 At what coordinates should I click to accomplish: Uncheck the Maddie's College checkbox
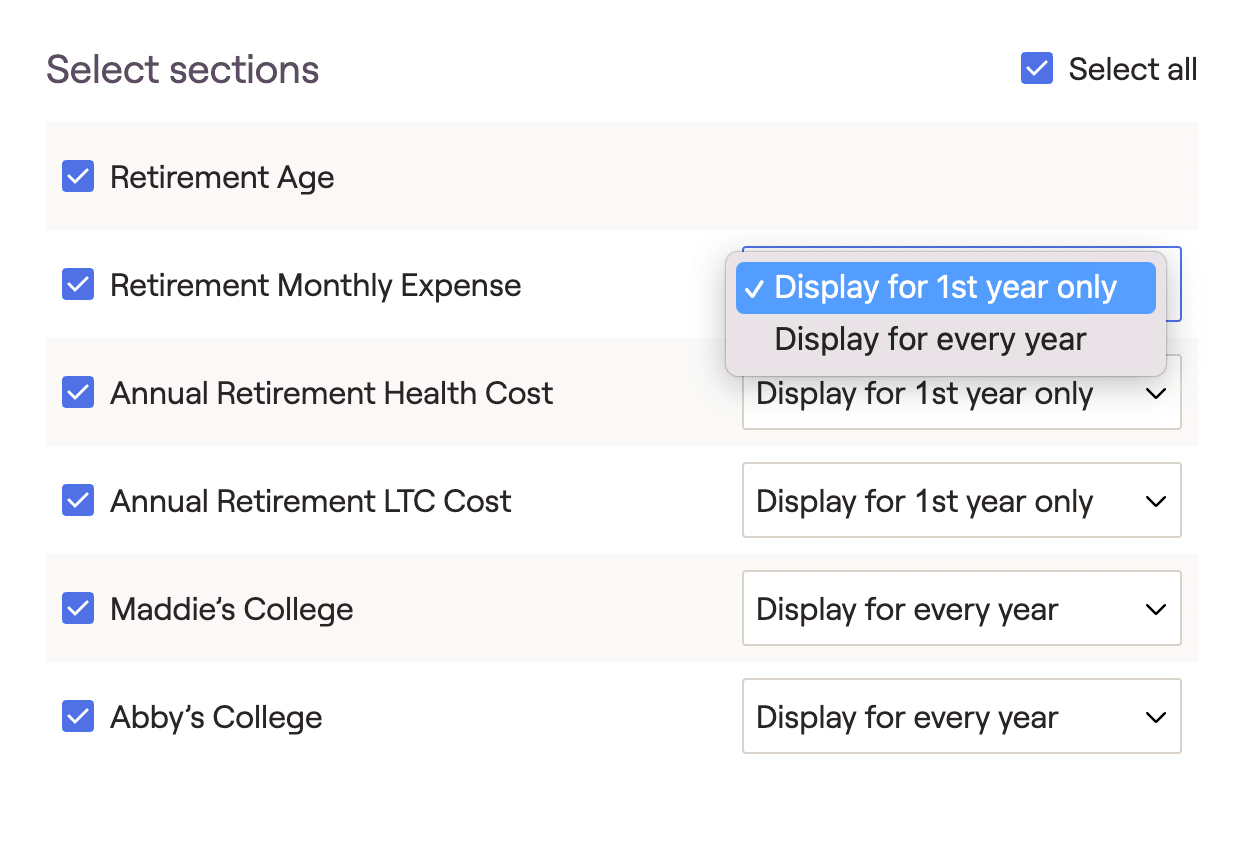78,609
